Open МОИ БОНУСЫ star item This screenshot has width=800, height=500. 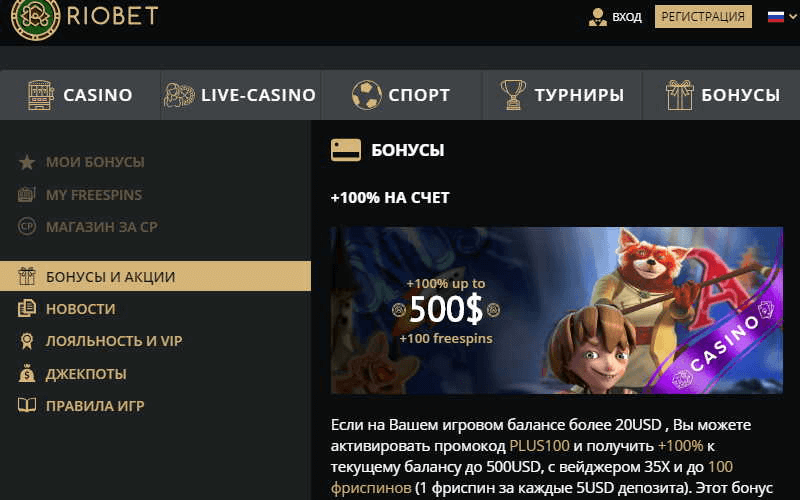pyautogui.click(x=82, y=162)
